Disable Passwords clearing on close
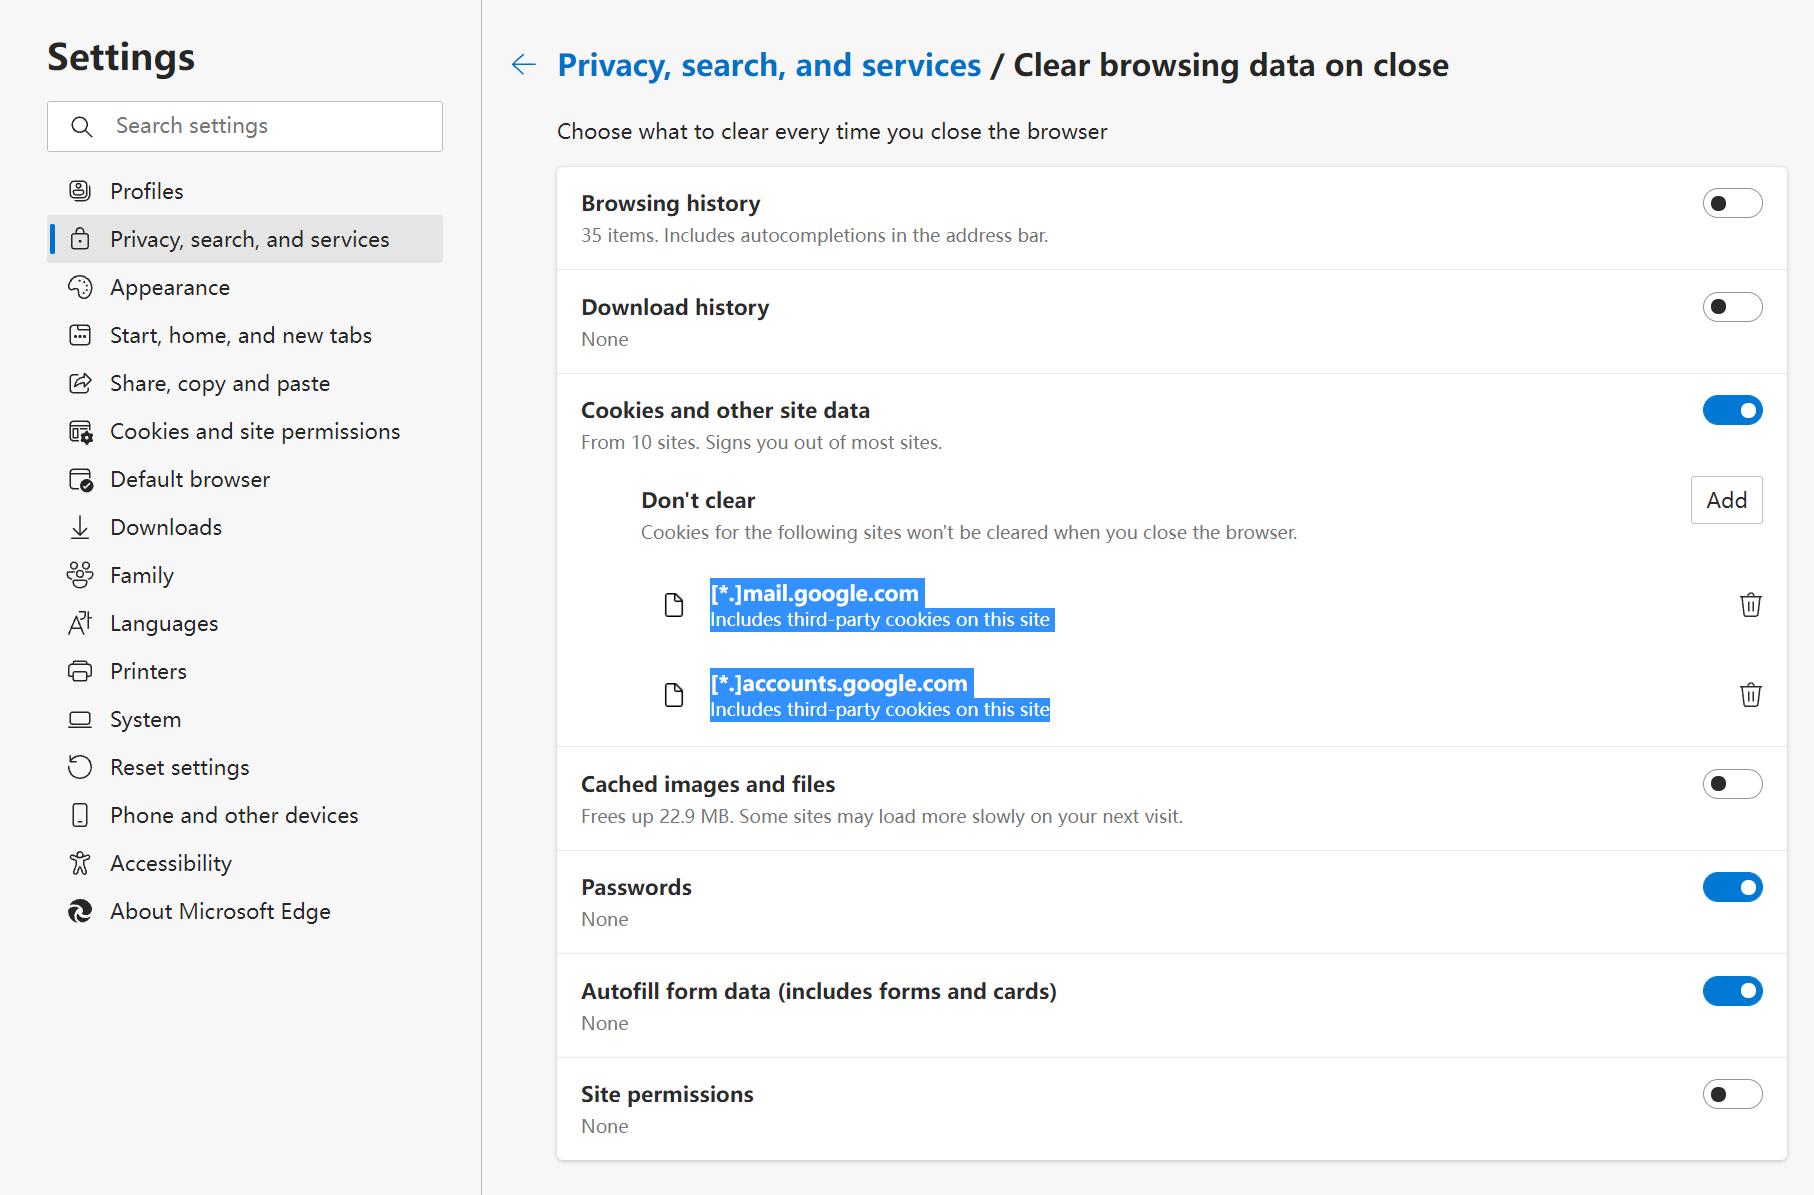 (1732, 888)
